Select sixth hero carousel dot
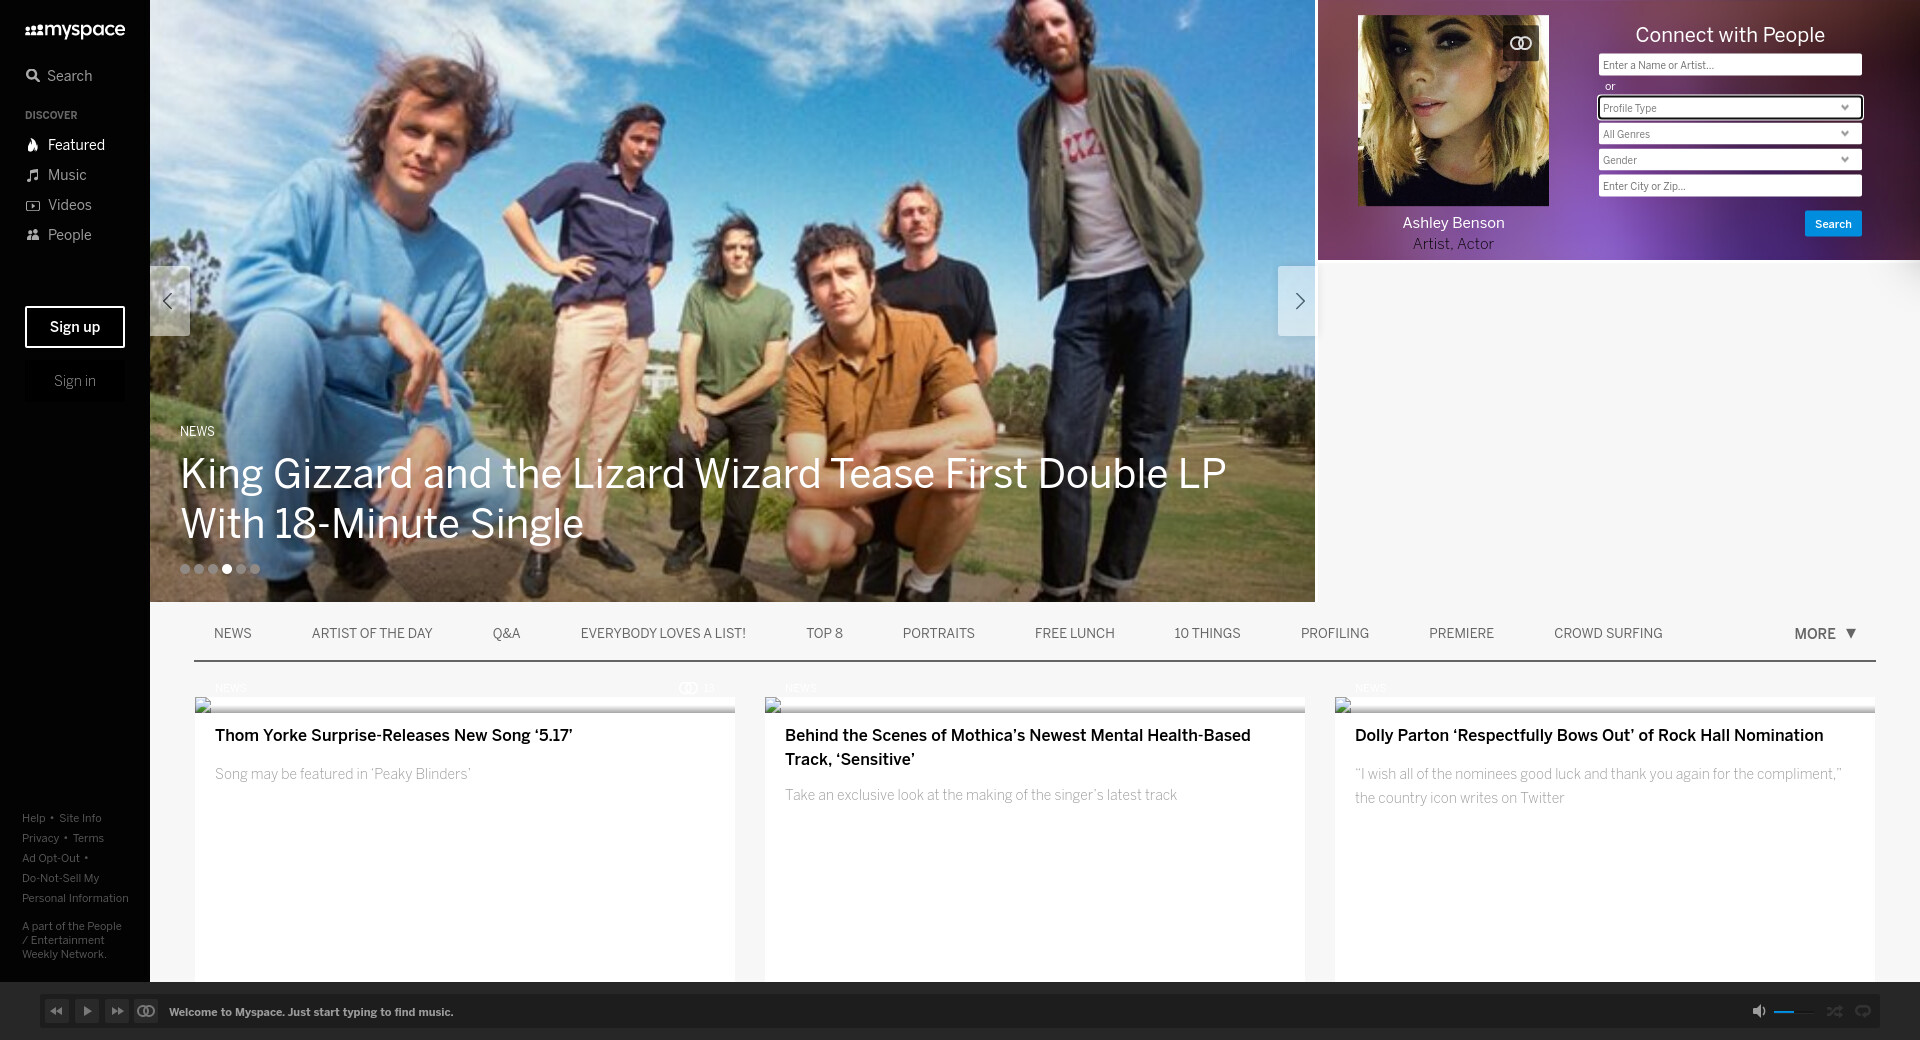 pyautogui.click(x=255, y=569)
